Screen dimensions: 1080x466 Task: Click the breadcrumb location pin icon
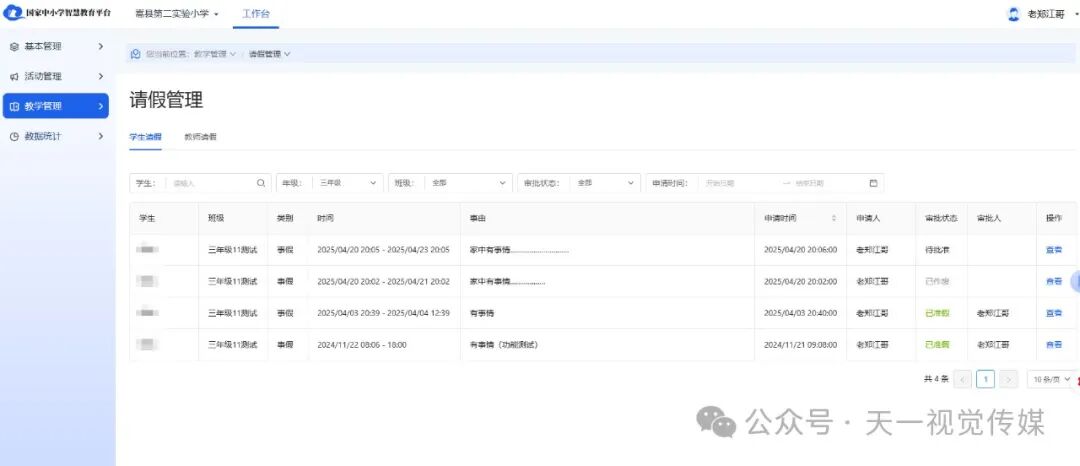coord(136,54)
